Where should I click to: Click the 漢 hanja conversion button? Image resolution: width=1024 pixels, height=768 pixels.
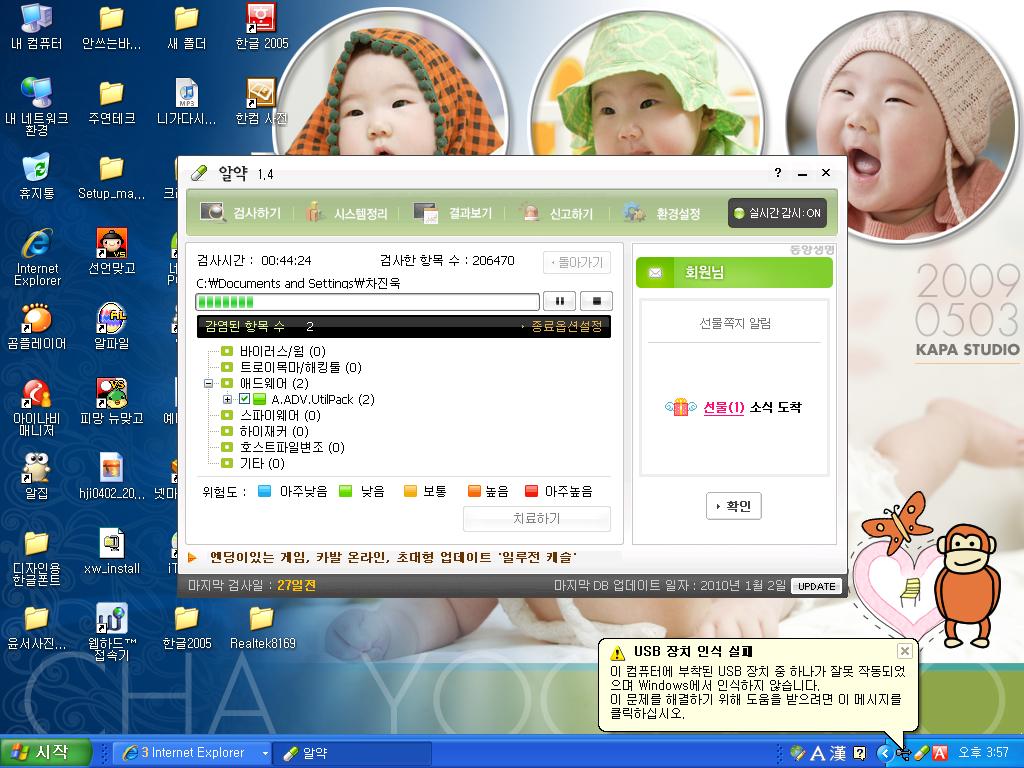838,753
